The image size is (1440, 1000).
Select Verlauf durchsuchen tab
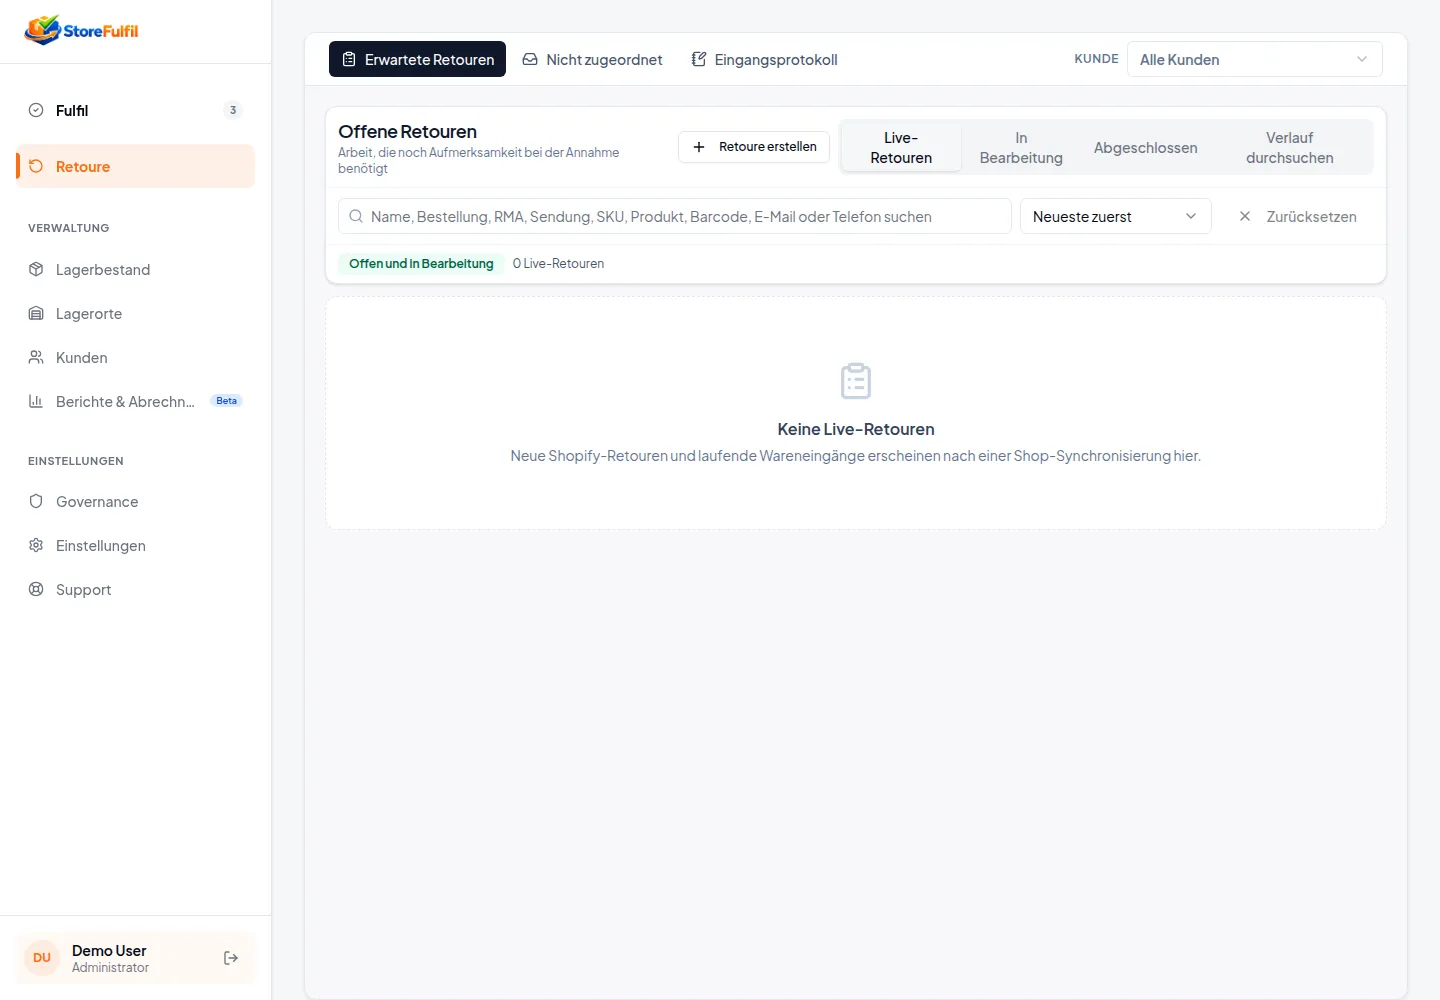[1290, 147]
